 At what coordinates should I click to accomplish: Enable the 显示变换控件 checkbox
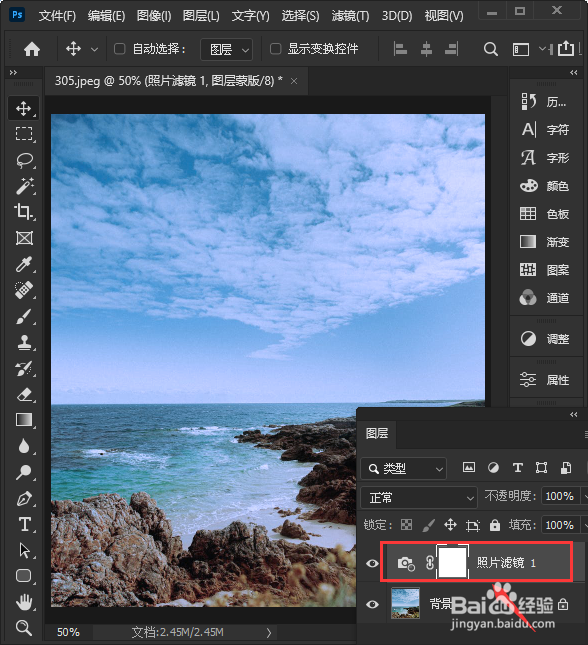(x=275, y=49)
